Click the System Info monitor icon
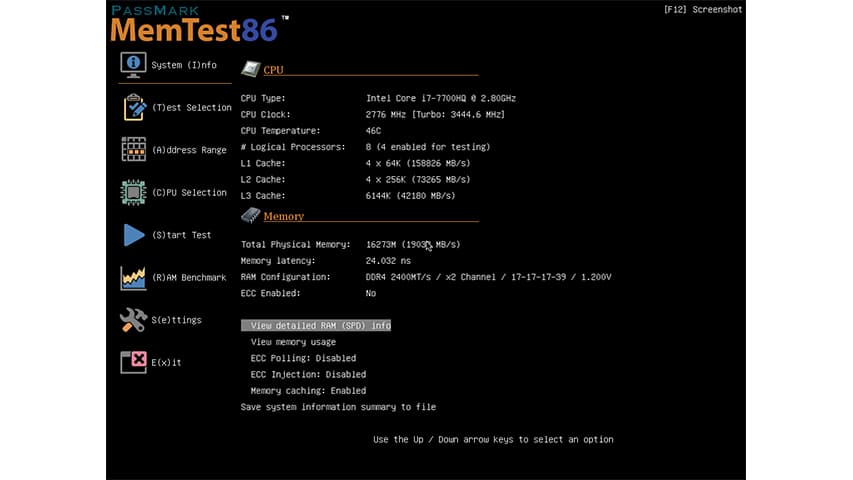 (x=133, y=65)
